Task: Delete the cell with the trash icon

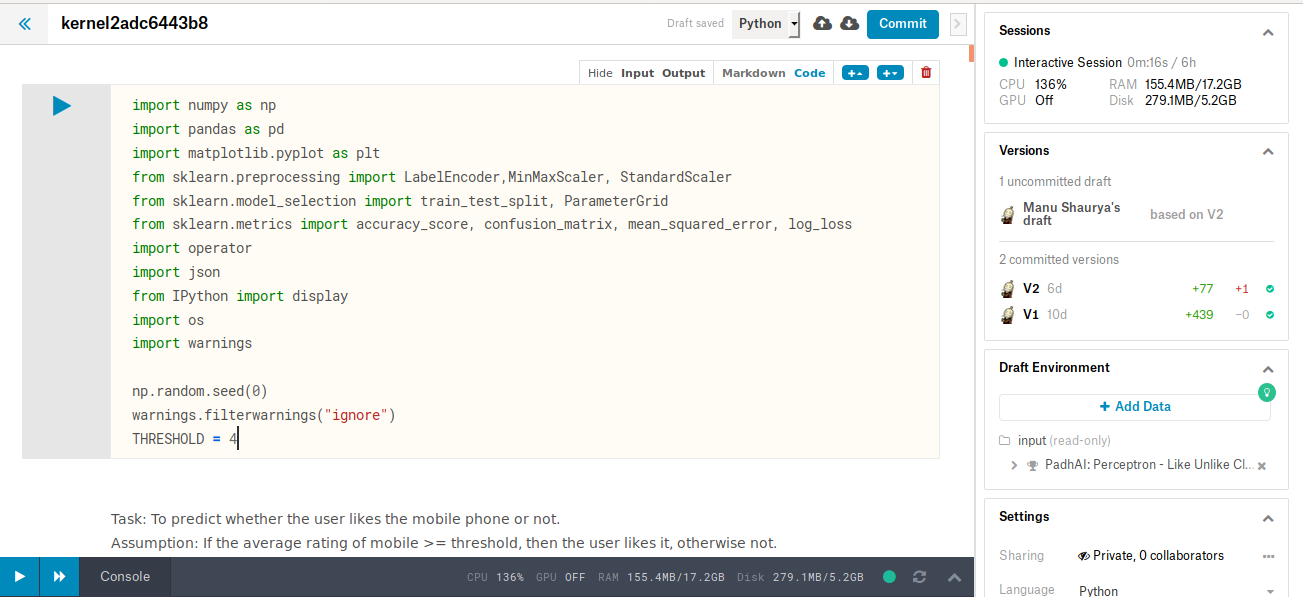Action: tap(925, 72)
